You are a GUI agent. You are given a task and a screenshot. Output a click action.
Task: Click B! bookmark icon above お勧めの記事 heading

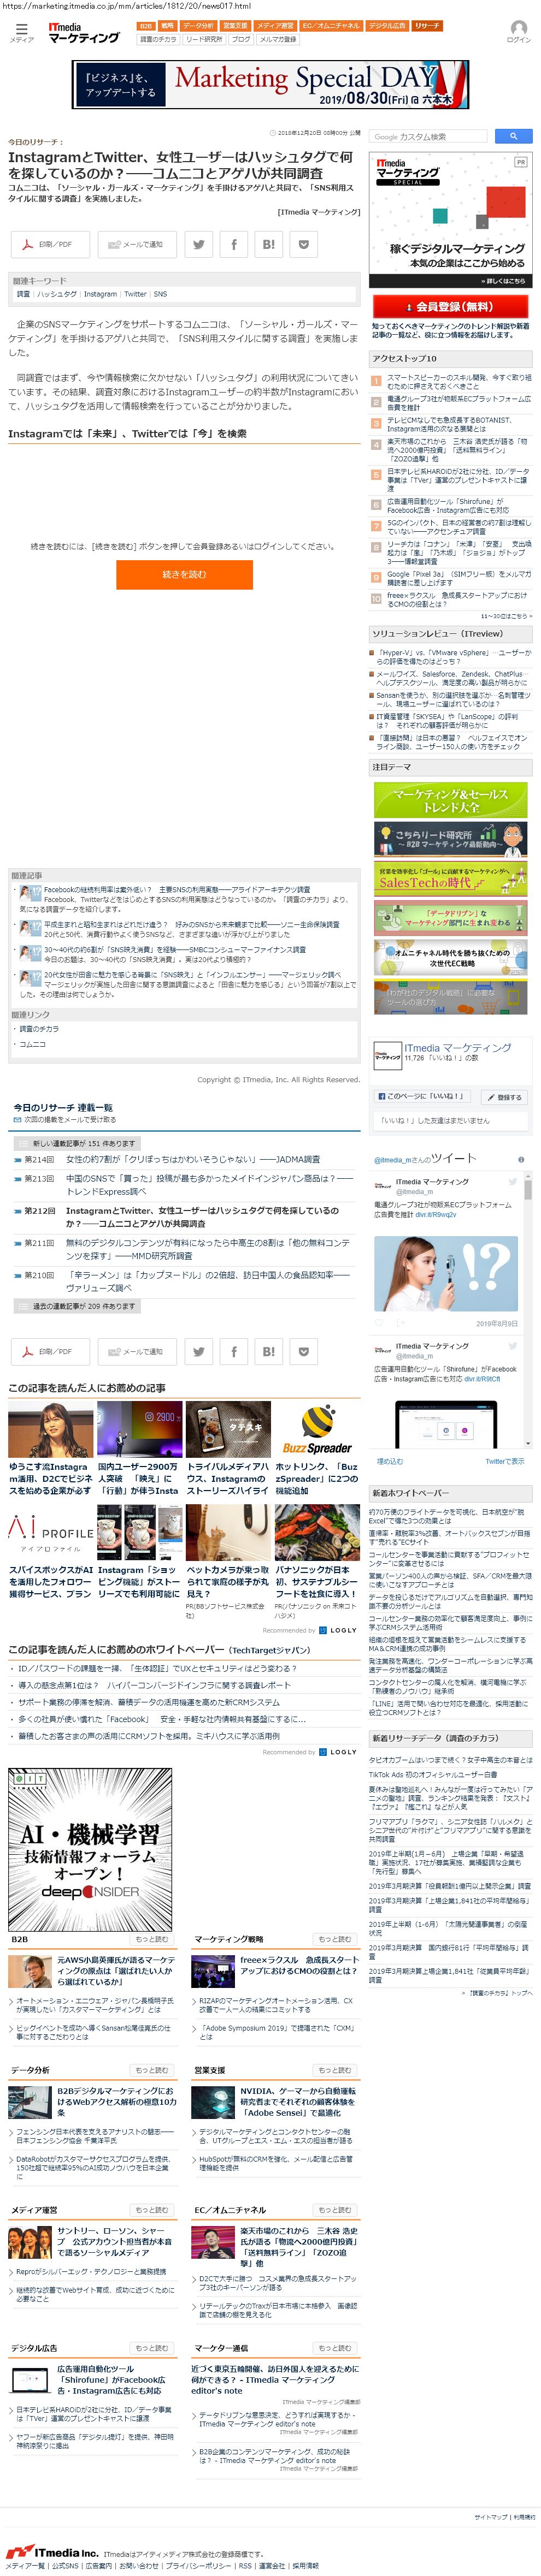tap(269, 1351)
